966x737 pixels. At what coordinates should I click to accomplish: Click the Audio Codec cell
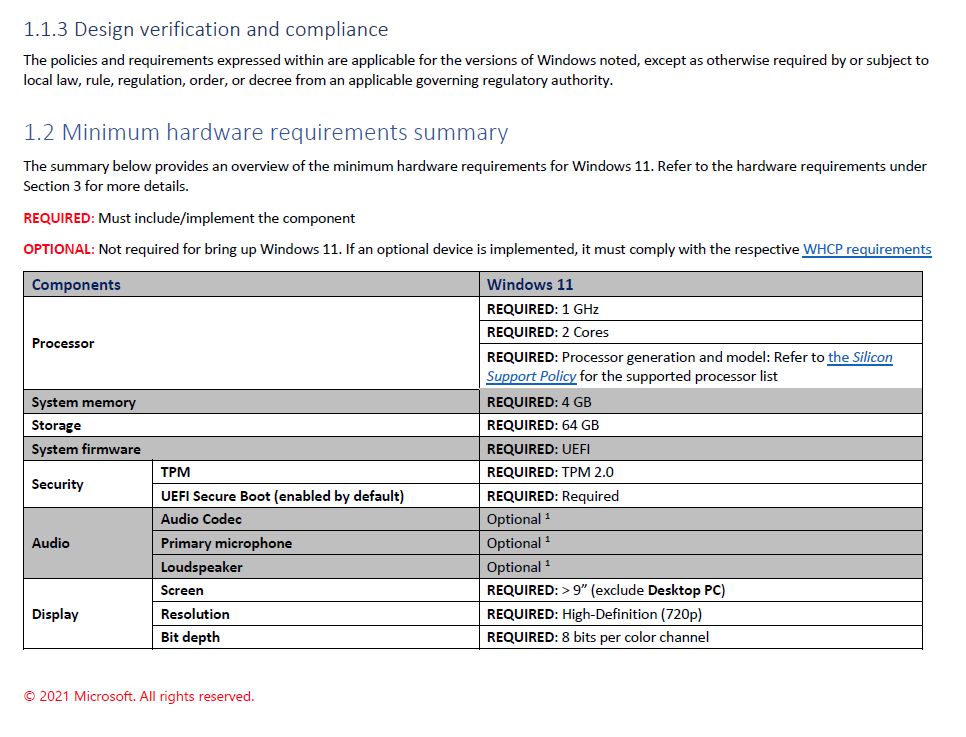(316, 519)
